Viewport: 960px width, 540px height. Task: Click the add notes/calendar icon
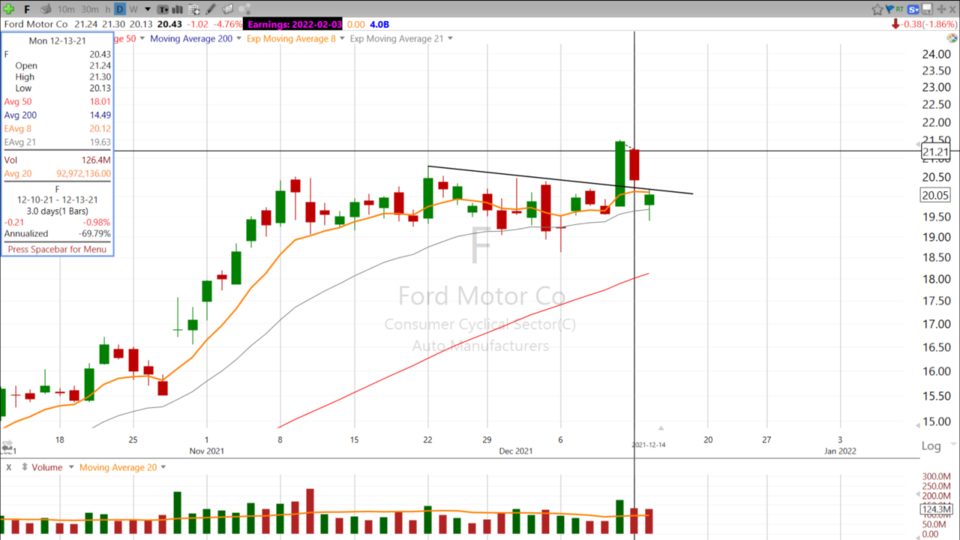[x=194, y=9]
